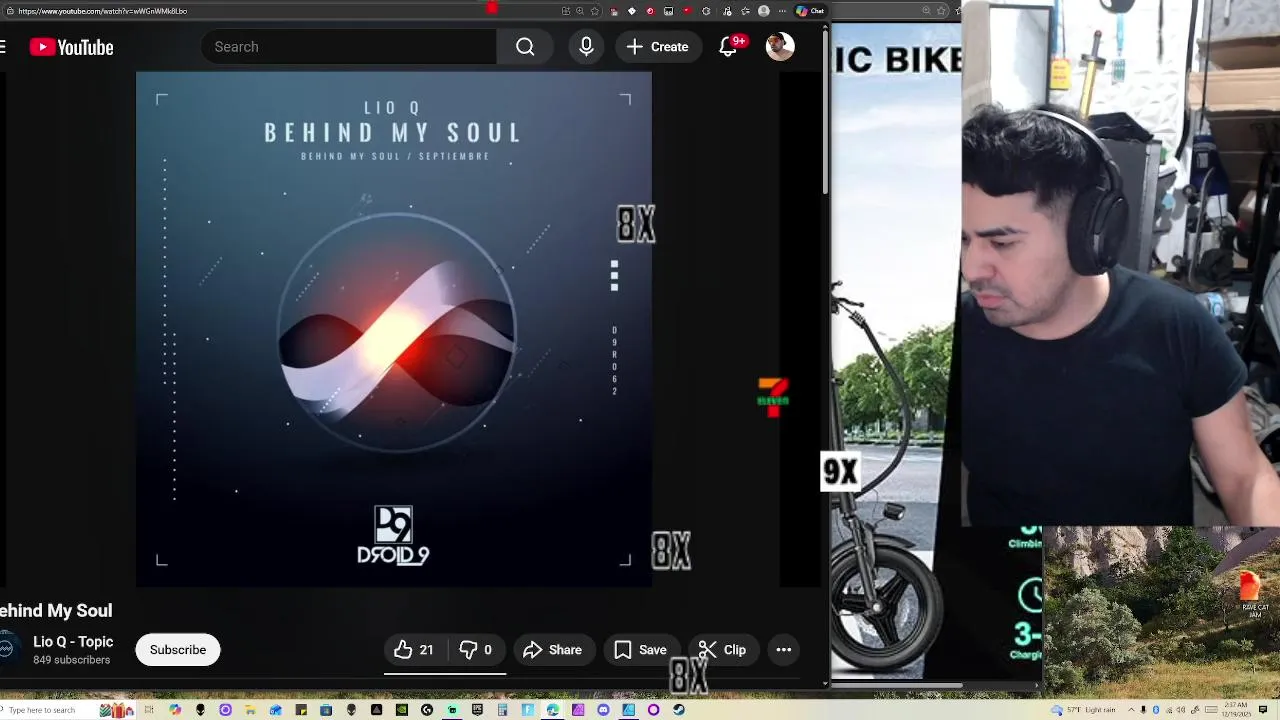Open Edge favorites list icon

pyautogui.click(x=746, y=11)
